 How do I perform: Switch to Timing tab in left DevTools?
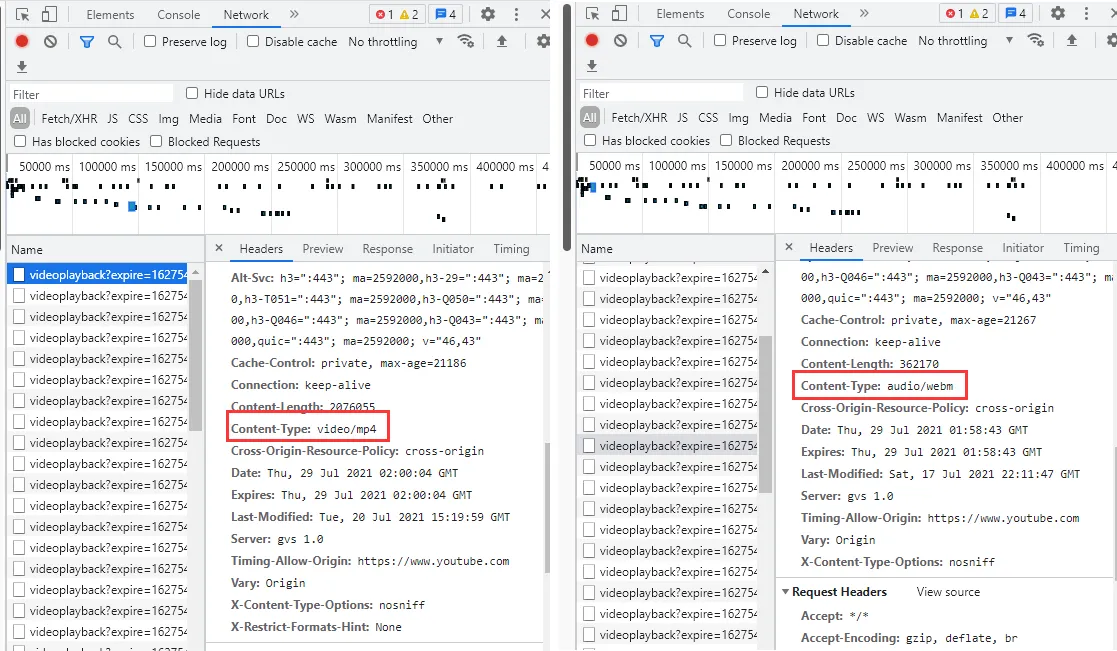511,249
